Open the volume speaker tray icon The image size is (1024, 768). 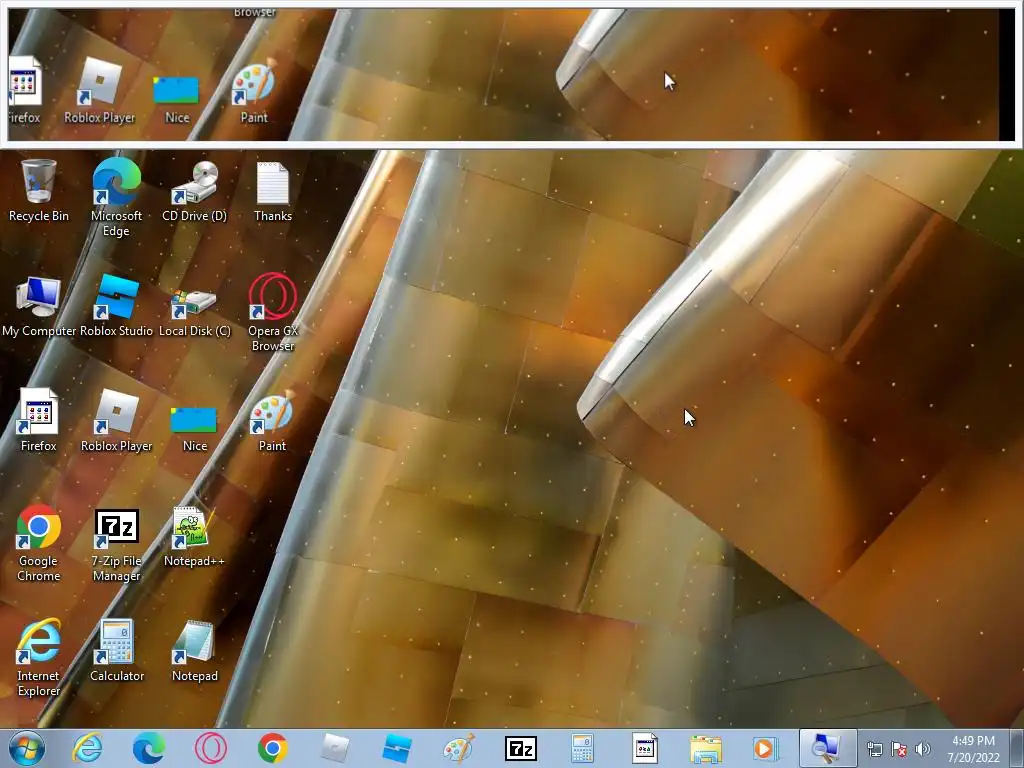pos(923,749)
